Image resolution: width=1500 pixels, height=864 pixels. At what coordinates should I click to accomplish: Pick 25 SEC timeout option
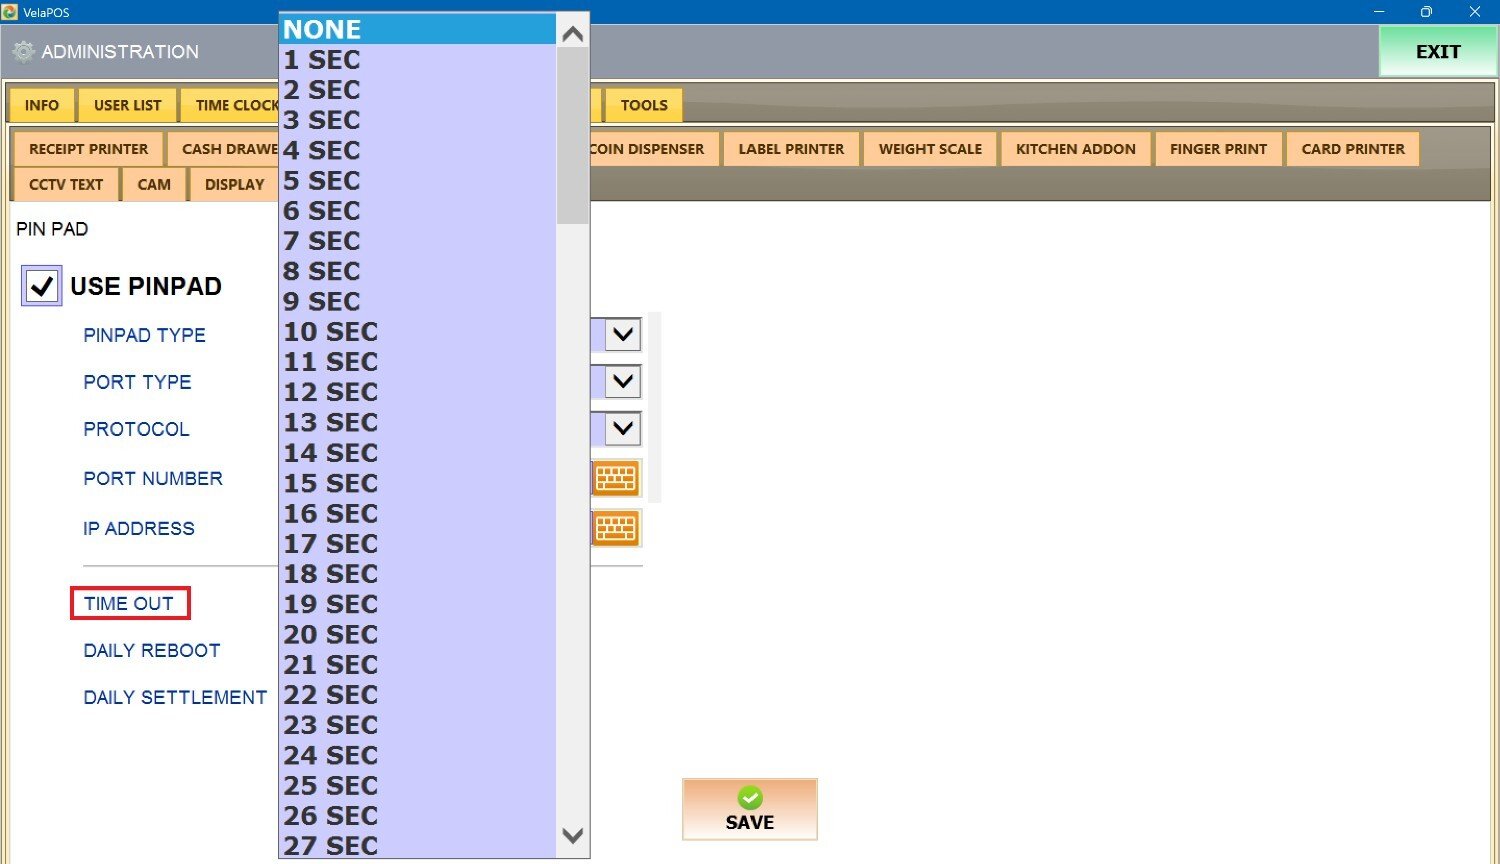[x=331, y=786]
